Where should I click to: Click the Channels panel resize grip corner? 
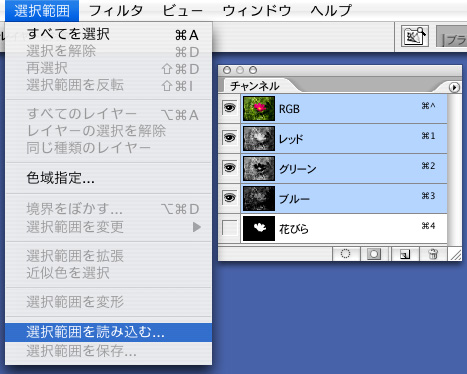pyautogui.click(x=455, y=255)
